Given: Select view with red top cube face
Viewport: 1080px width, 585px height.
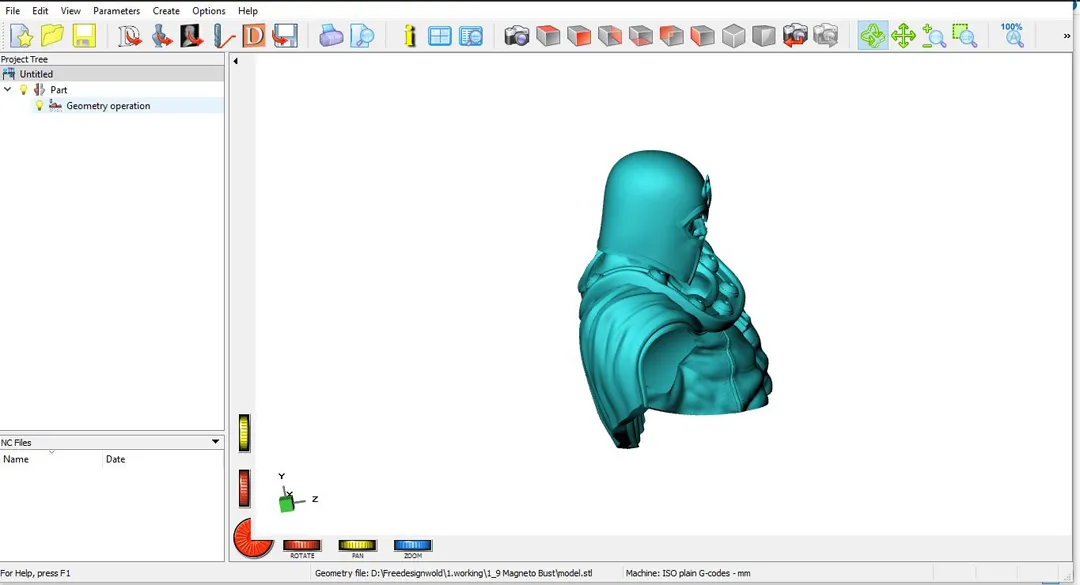Looking at the screenshot, I should tap(548, 36).
